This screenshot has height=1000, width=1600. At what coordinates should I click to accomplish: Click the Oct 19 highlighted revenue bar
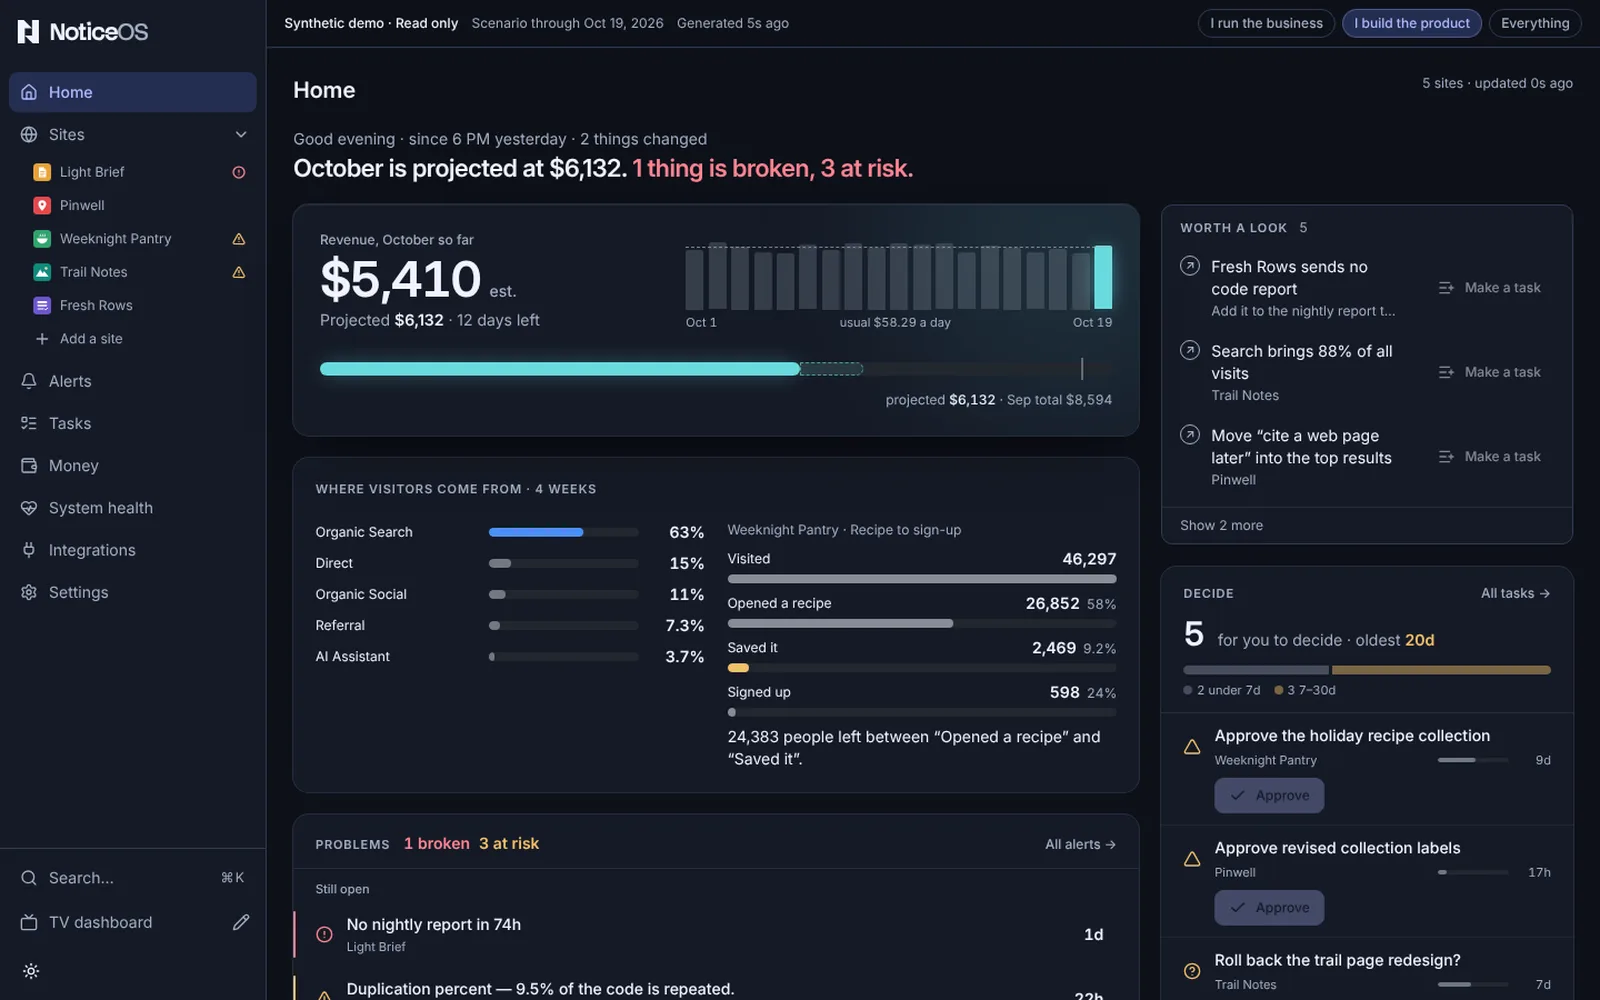pyautogui.click(x=1103, y=277)
